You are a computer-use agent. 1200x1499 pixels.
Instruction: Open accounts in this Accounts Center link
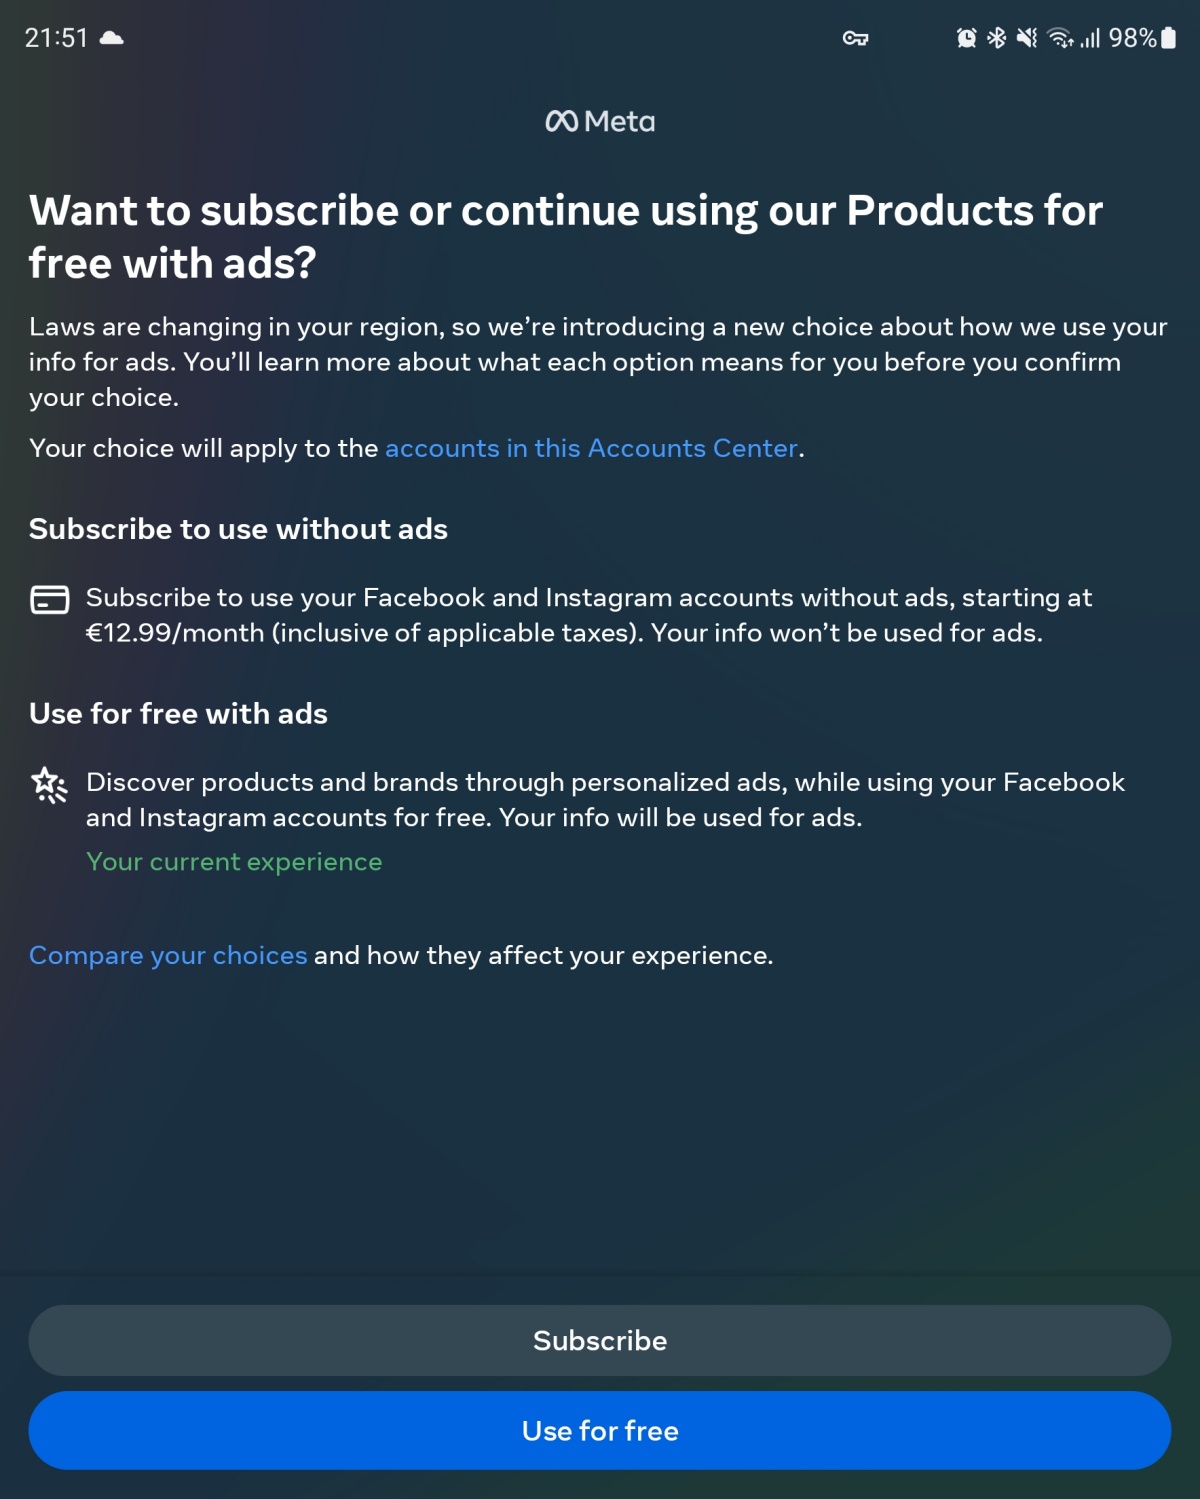point(591,448)
